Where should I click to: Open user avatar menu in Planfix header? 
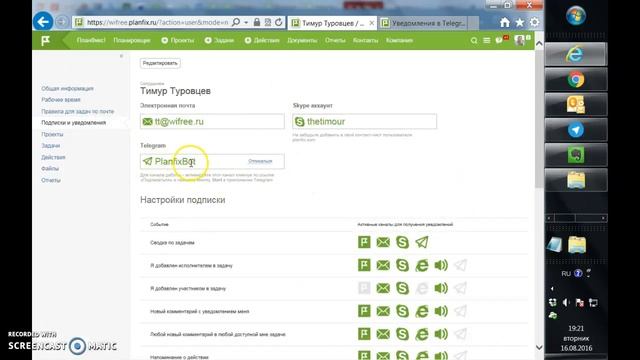pyautogui.click(x=521, y=40)
